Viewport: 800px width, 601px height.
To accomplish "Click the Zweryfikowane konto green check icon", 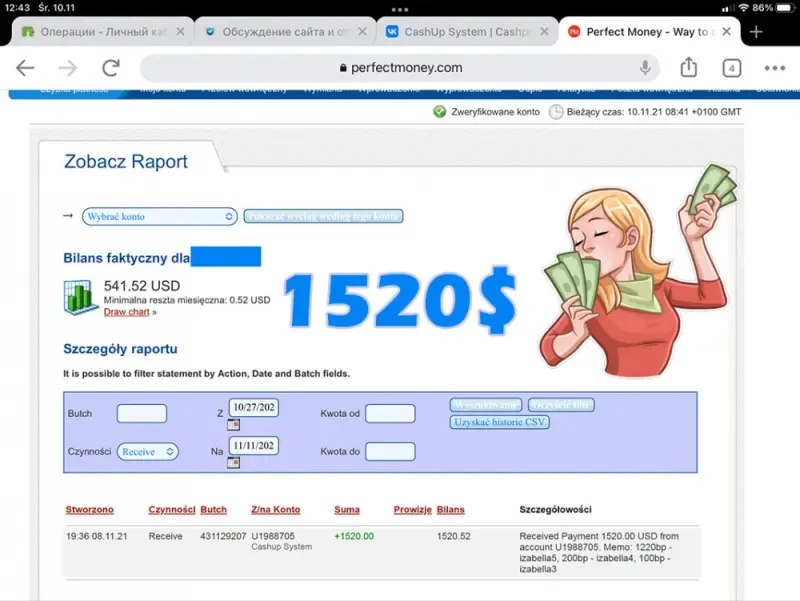I will pos(439,111).
